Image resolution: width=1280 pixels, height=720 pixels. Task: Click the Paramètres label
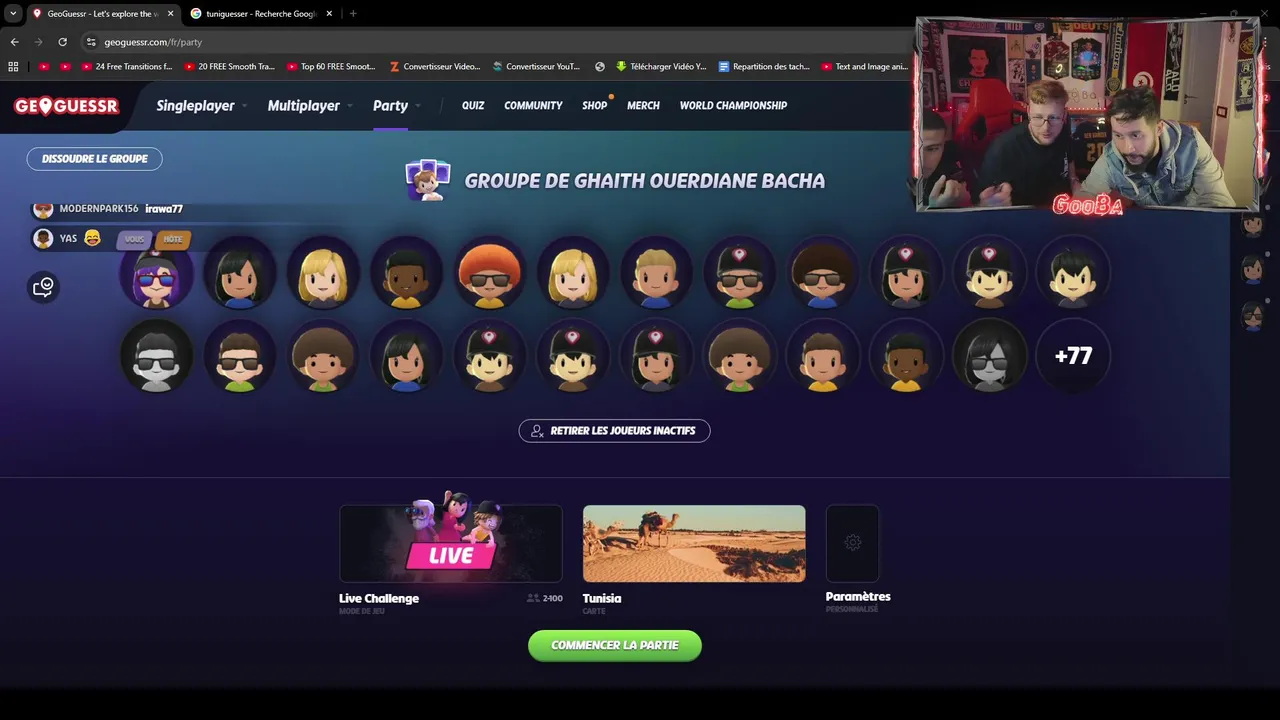coord(858,597)
